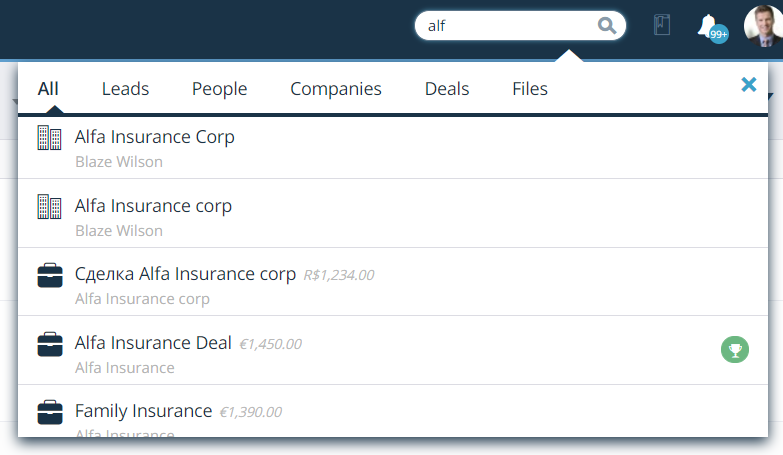Click the search magnifier icon
This screenshot has width=783, height=455.
607,25
